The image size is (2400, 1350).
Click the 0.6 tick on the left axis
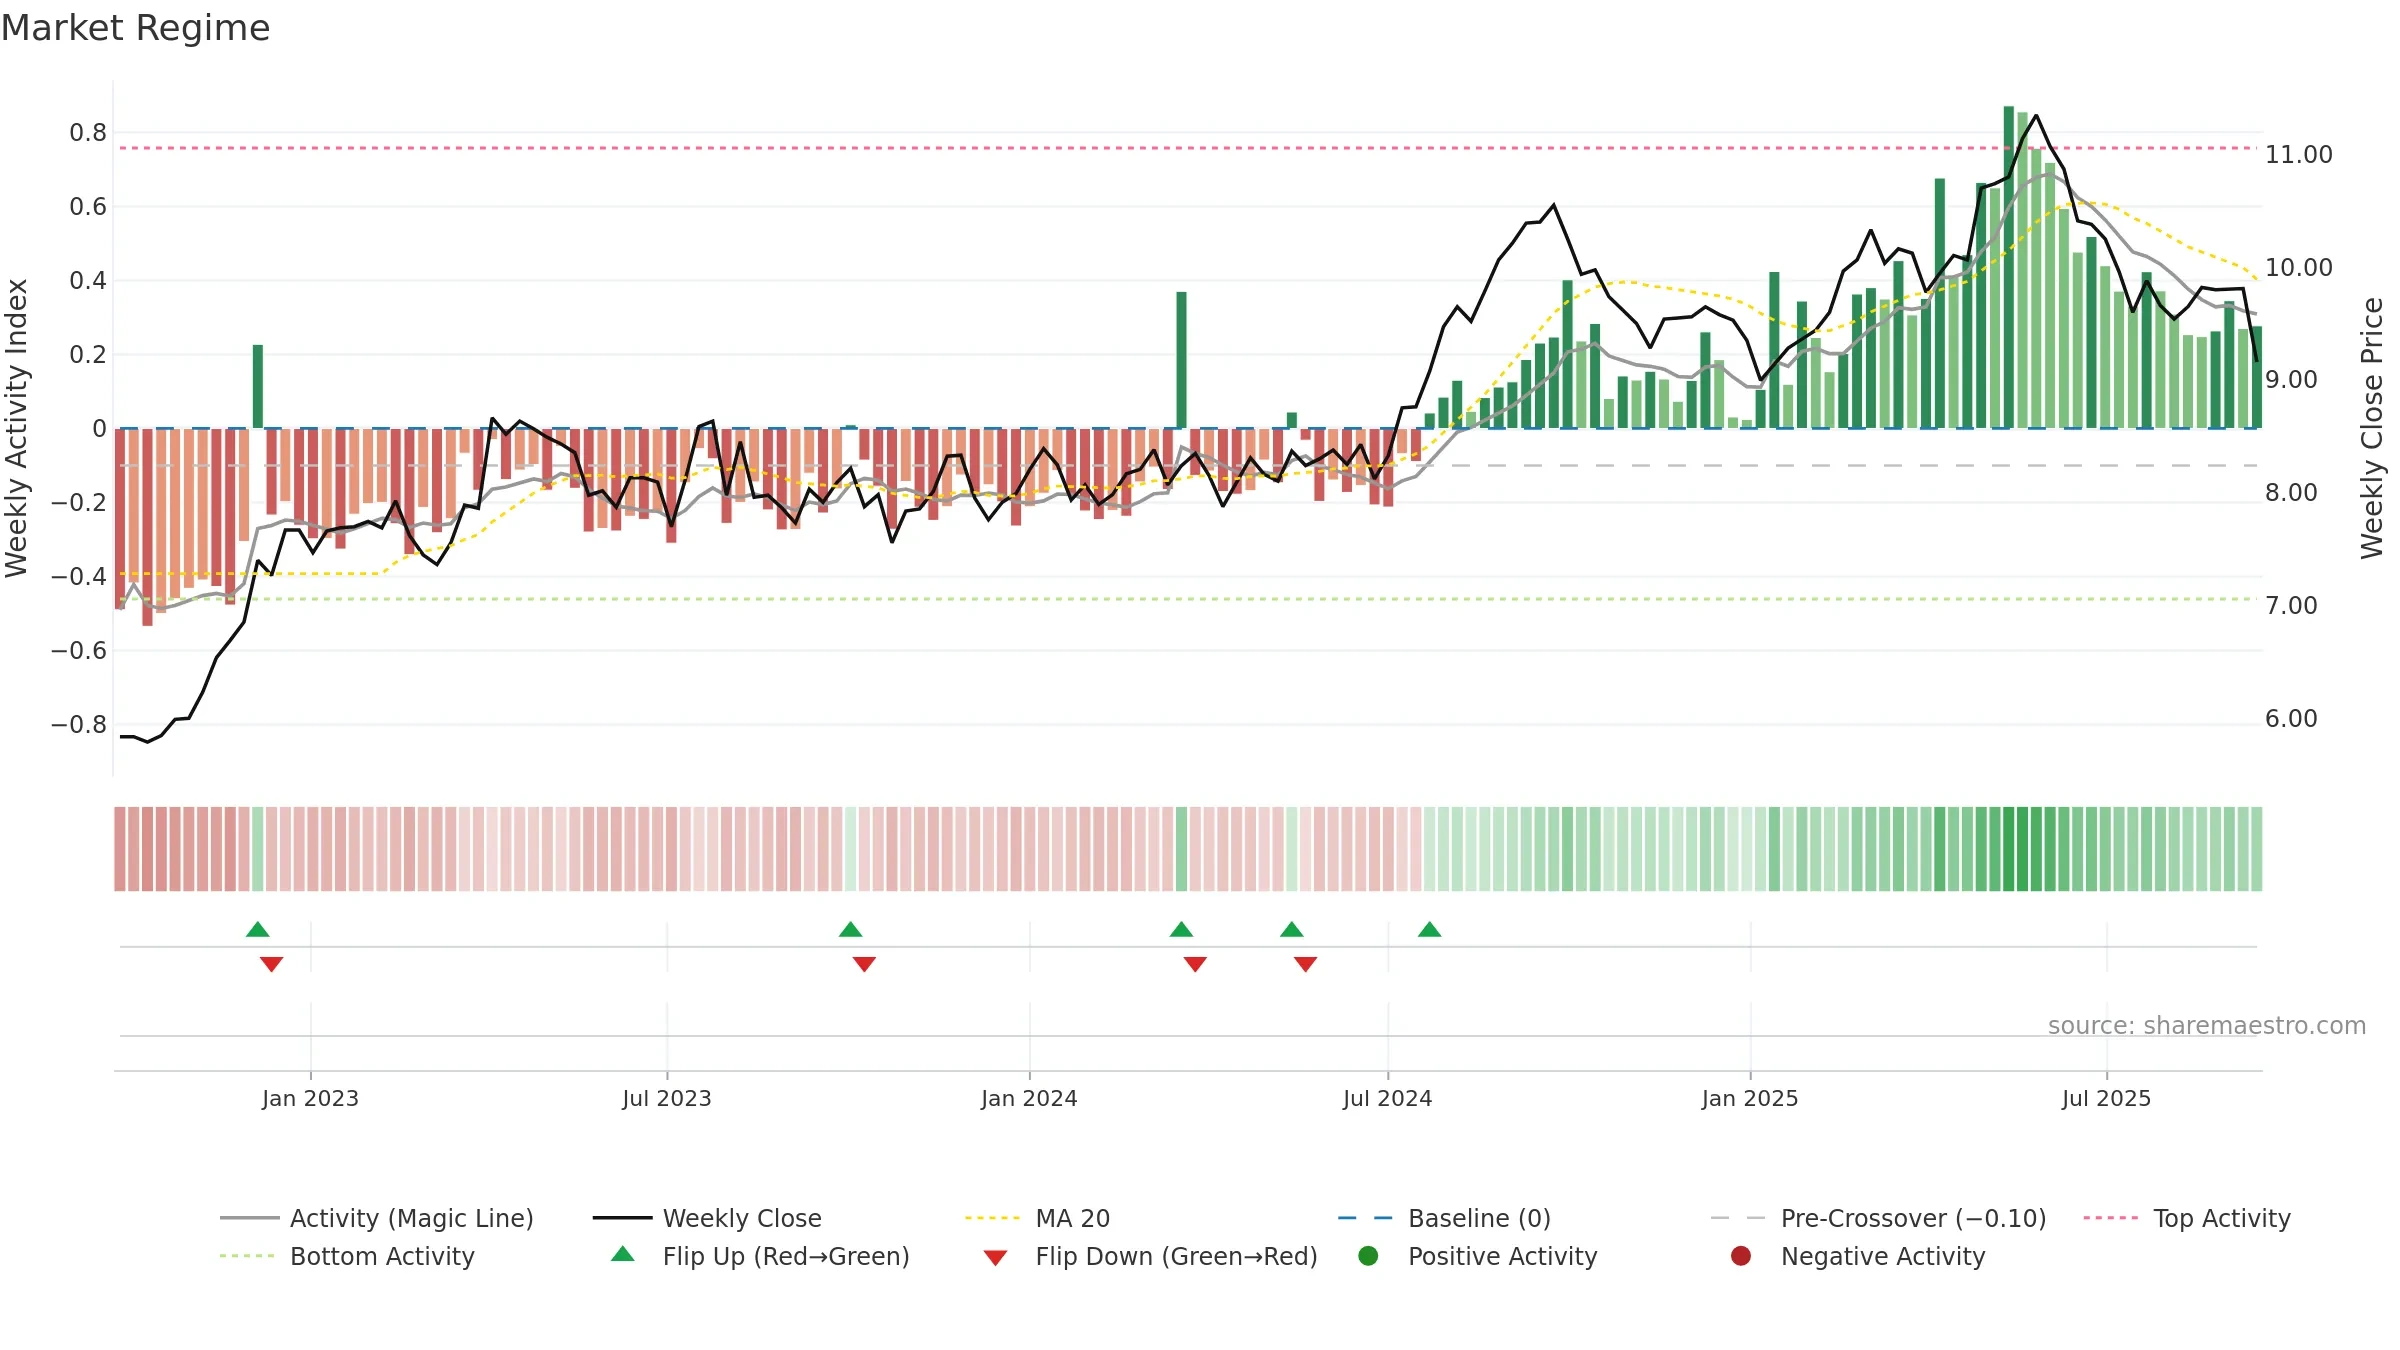tap(88, 207)
